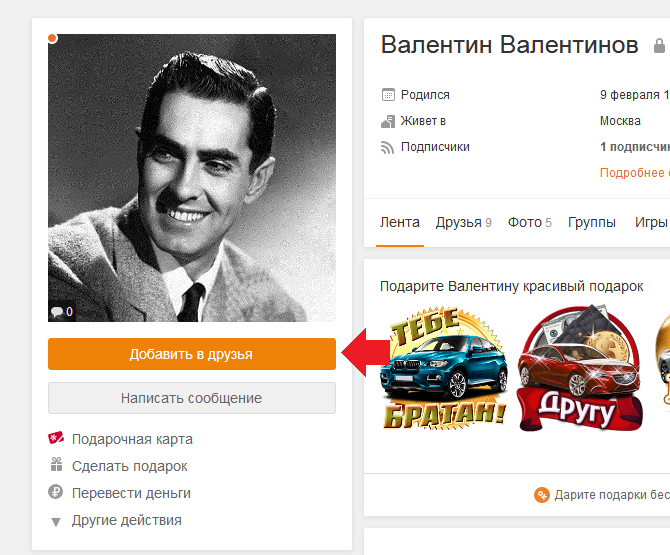Viewport: 670px width, 555px height.
Task: Click the subscribers feed icon
Action: pos(387,147)
